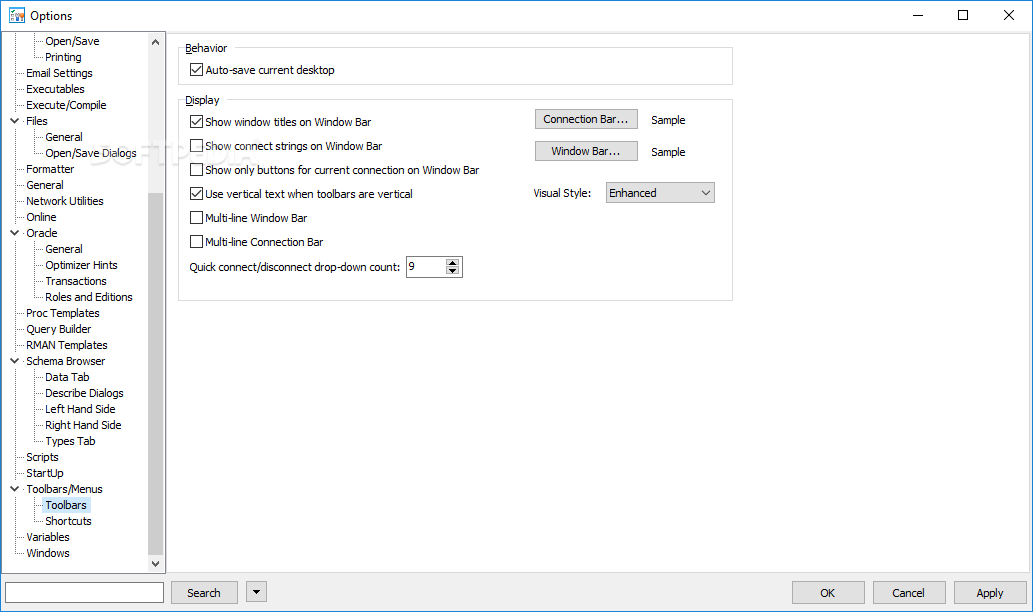Open the Search options dropdown arrow
Image resolution: width=1033 pixels, height=612 pixels.
pos(256,592)
